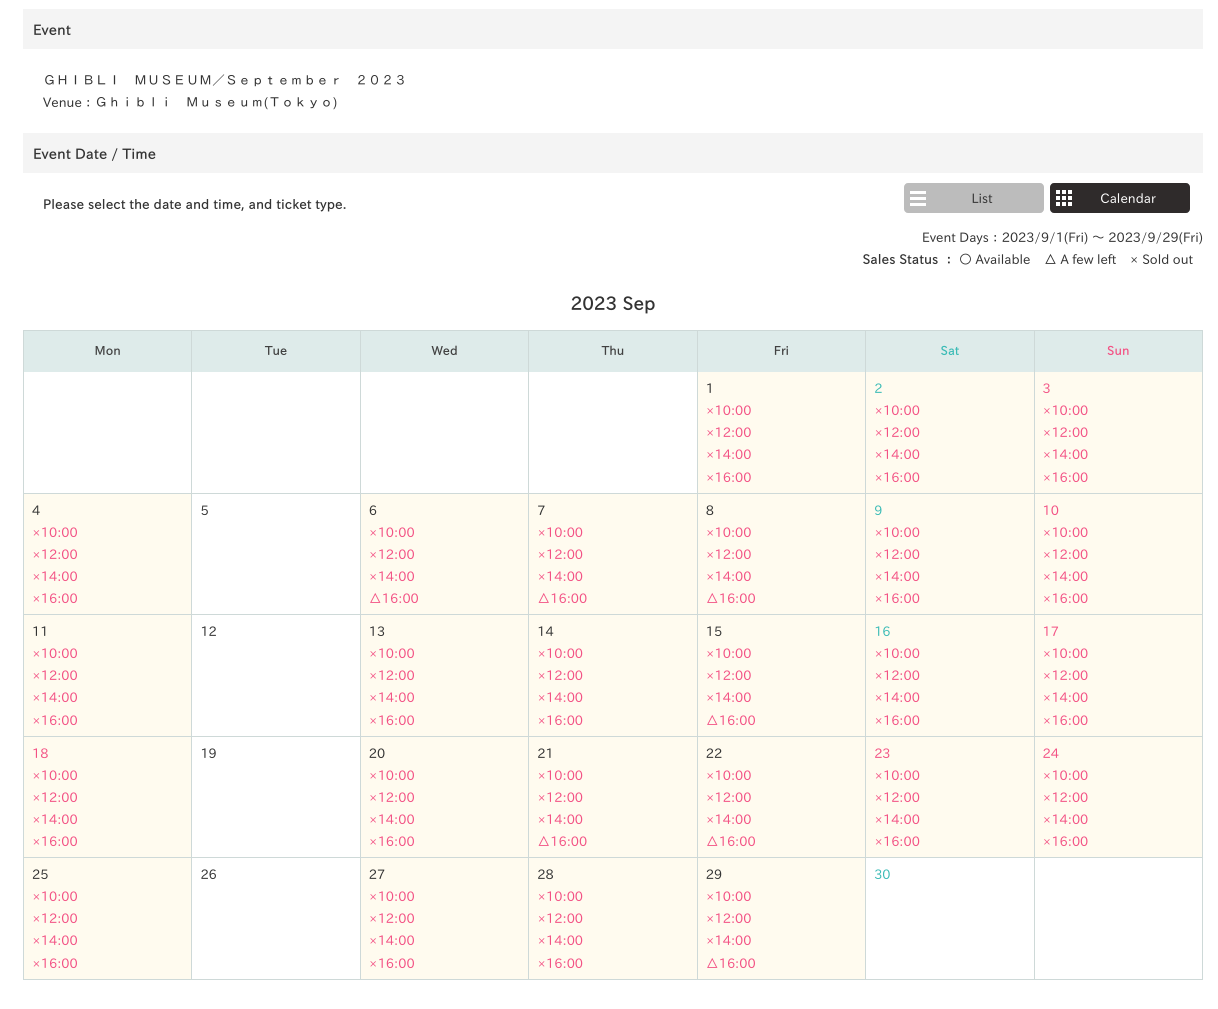The height and width of the screenshot is (1009, 1218).
Task: Click sold-out 14:00 slot on September 17
Action: tap(1066, 697)
